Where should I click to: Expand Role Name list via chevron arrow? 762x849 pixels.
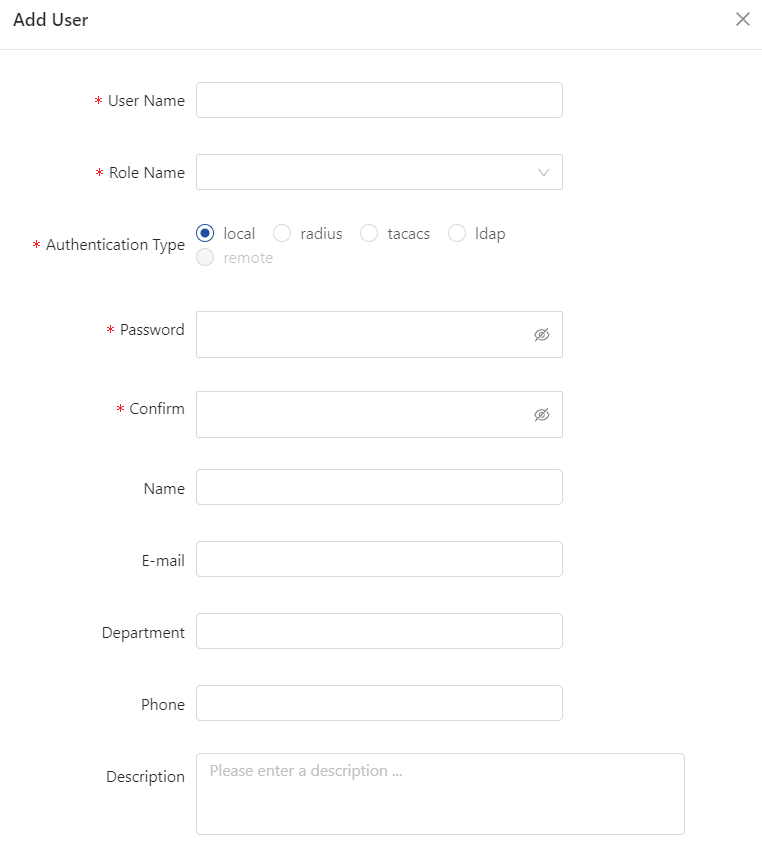(544, 173)
